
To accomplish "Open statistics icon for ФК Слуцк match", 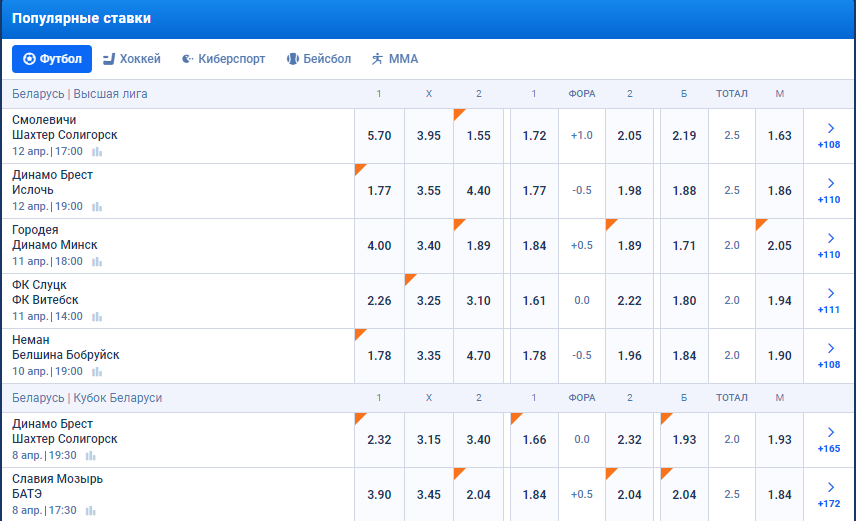I will click(97, 317).
